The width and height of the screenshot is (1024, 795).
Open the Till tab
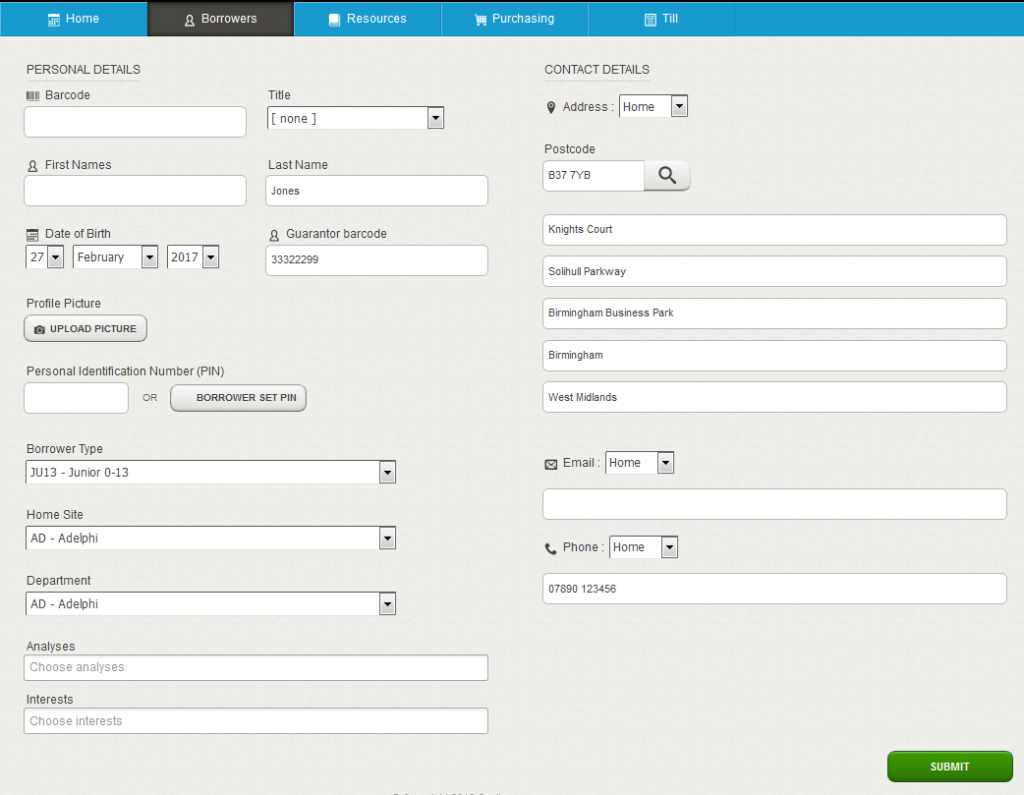coord(661,19)
